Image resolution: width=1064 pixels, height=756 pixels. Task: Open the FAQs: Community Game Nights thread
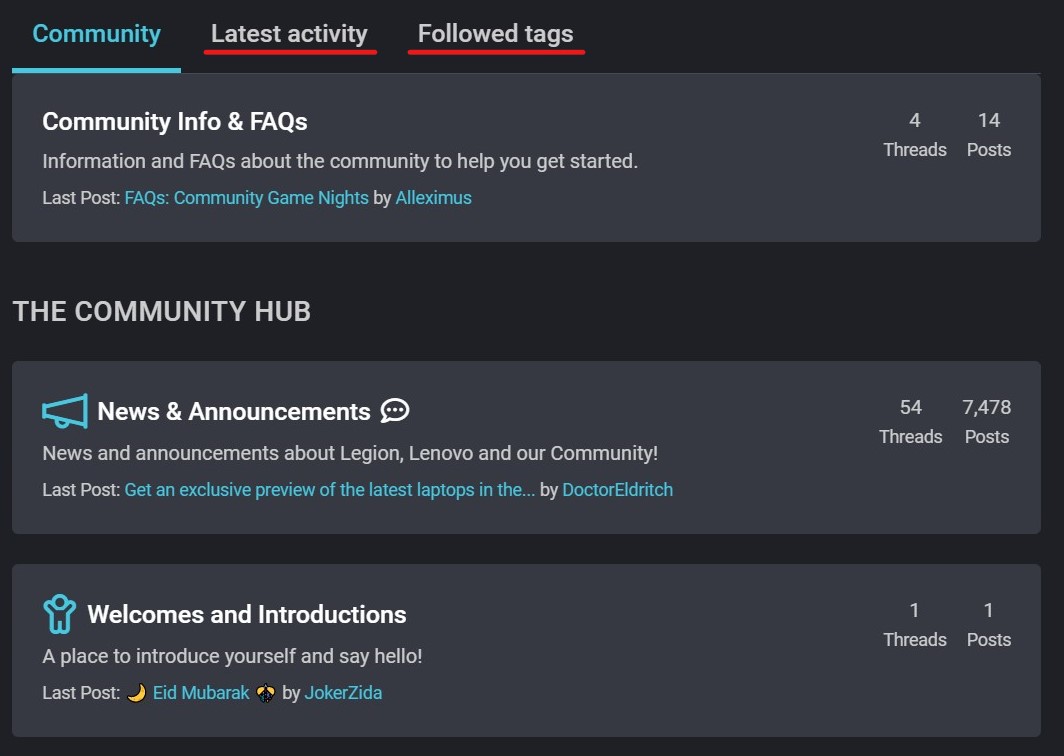(x=246, y=198)
